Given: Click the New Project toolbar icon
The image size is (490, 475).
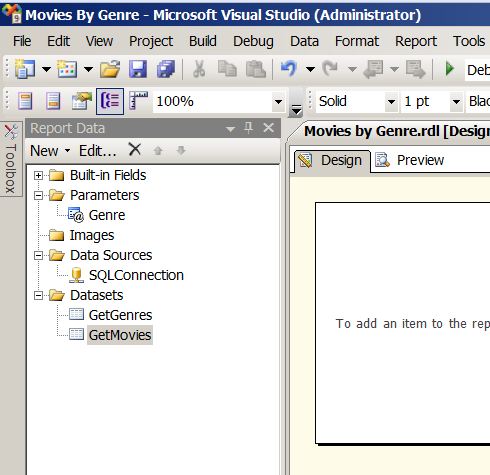Looking at the screenshot, I should (x=25, y=69).
